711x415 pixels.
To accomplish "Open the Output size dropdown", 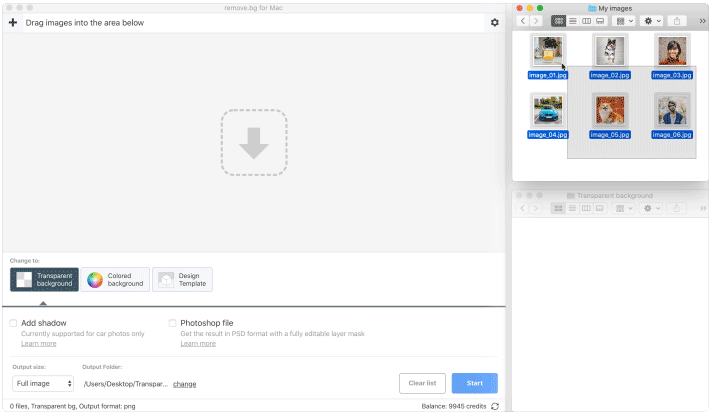I will pos(43,383).
